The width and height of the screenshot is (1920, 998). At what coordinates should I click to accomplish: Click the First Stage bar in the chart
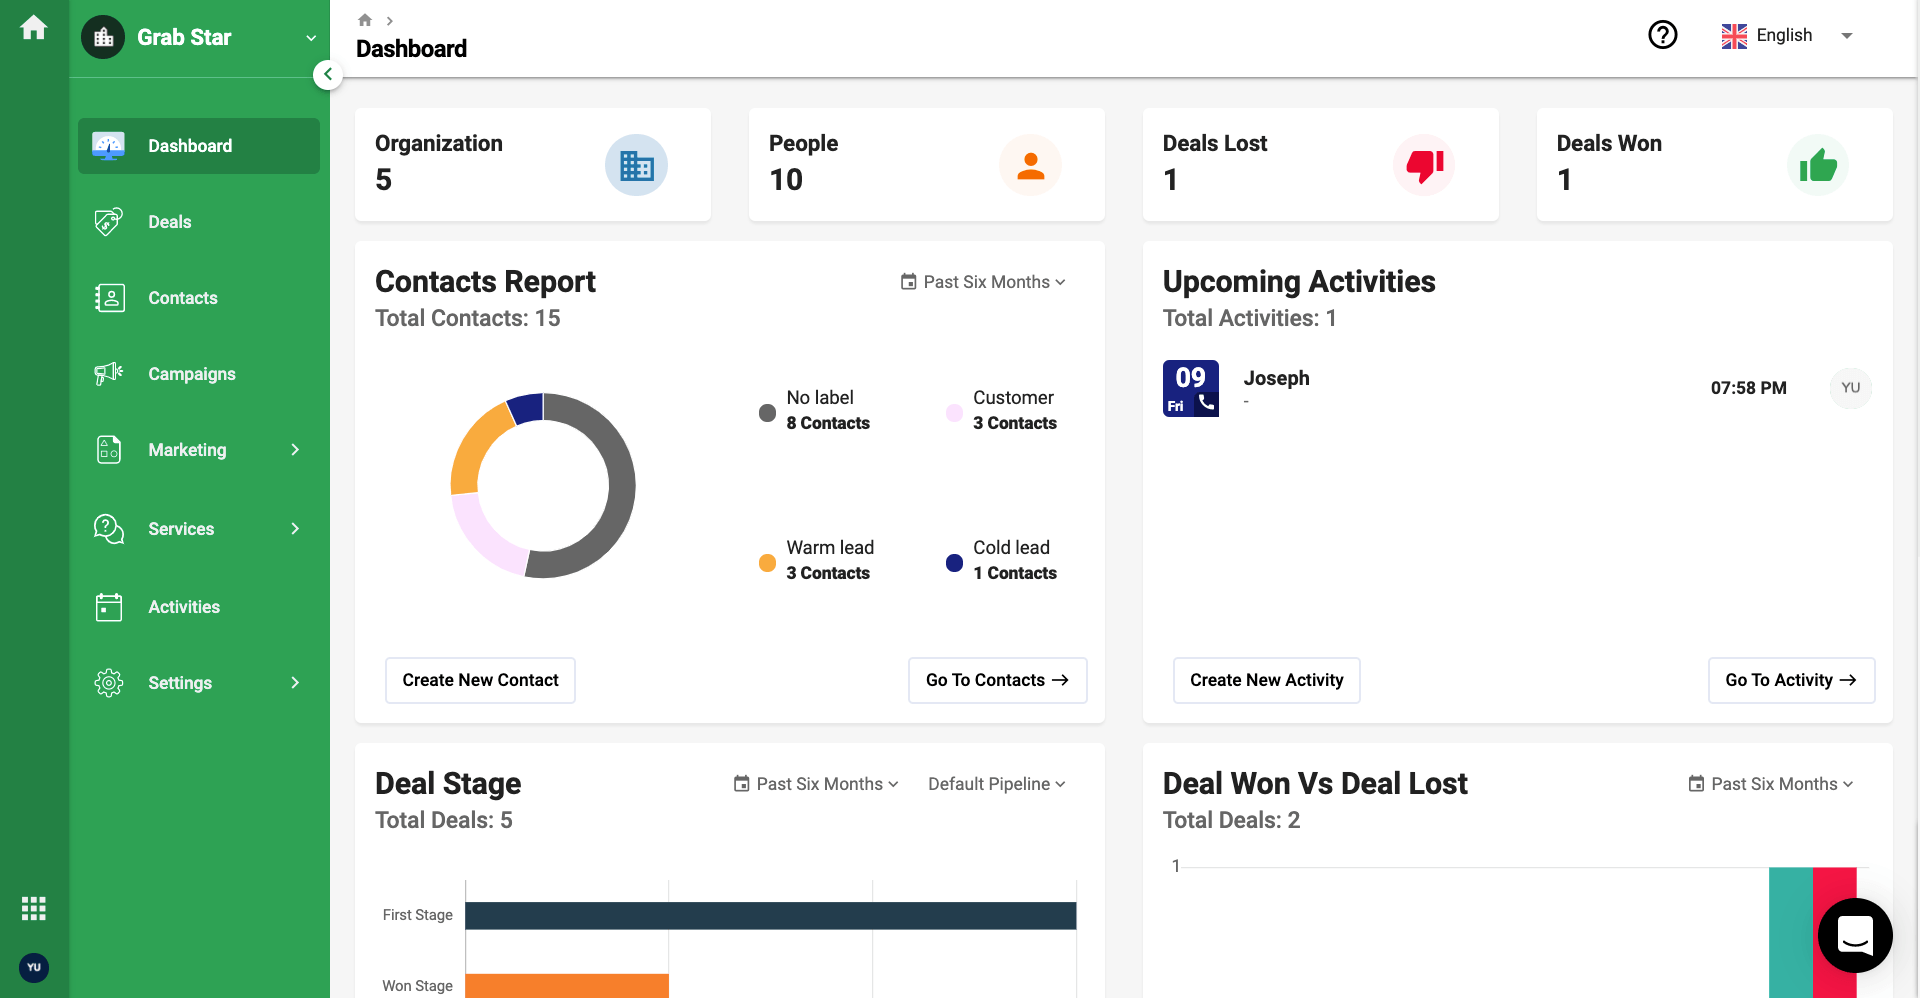click(x=771, y=916)
